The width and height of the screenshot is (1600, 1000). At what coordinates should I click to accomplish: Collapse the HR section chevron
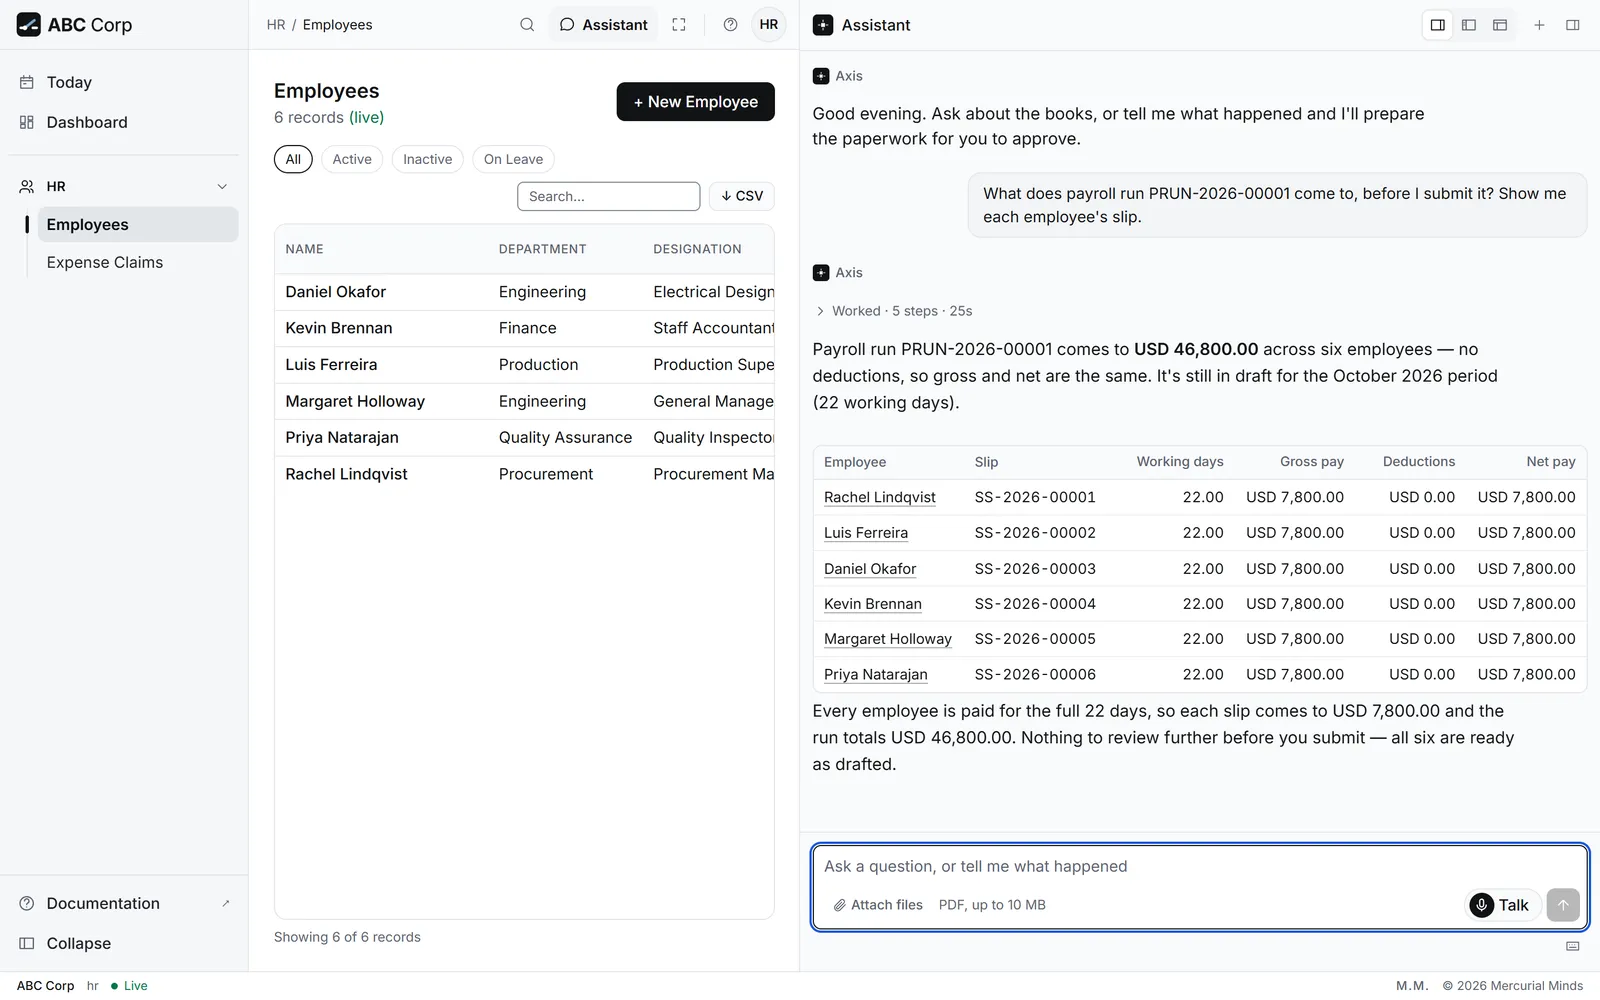[222, 187]
